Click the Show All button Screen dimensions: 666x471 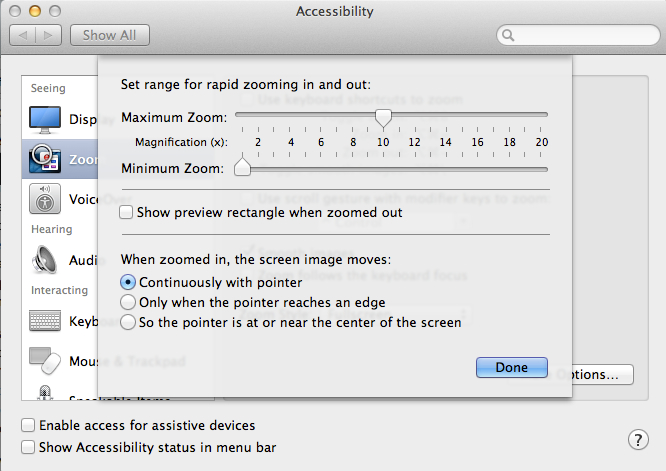tap(110, 35)
